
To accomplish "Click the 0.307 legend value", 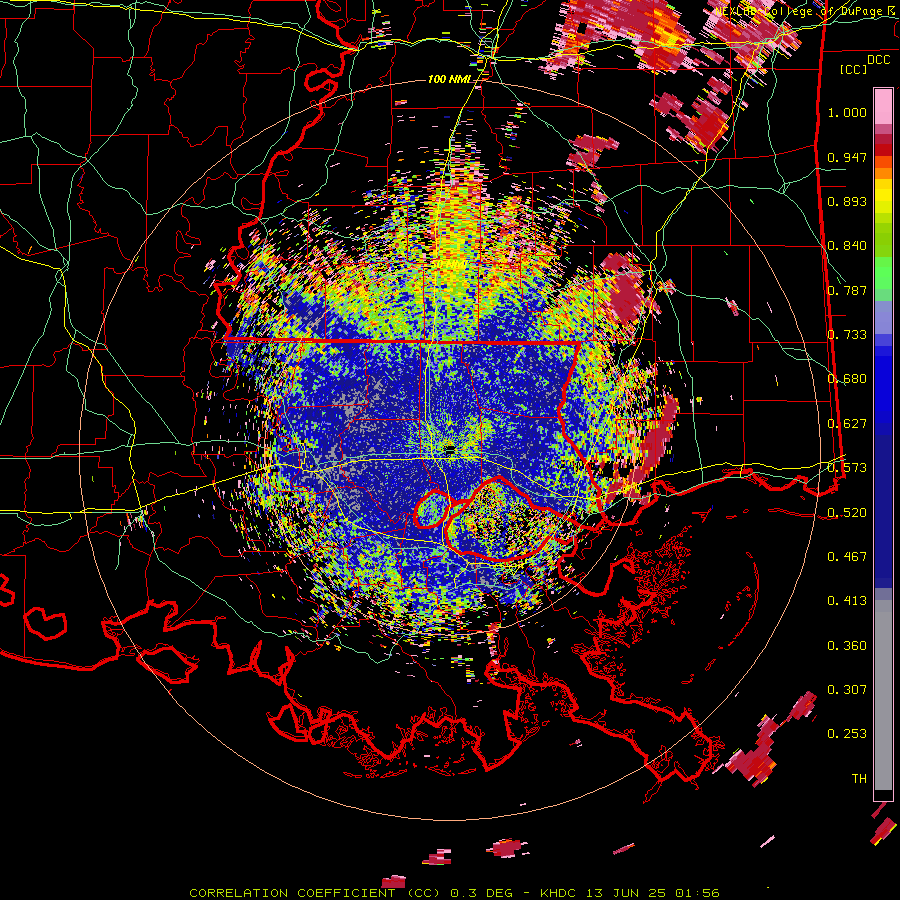I will (847, 690).
